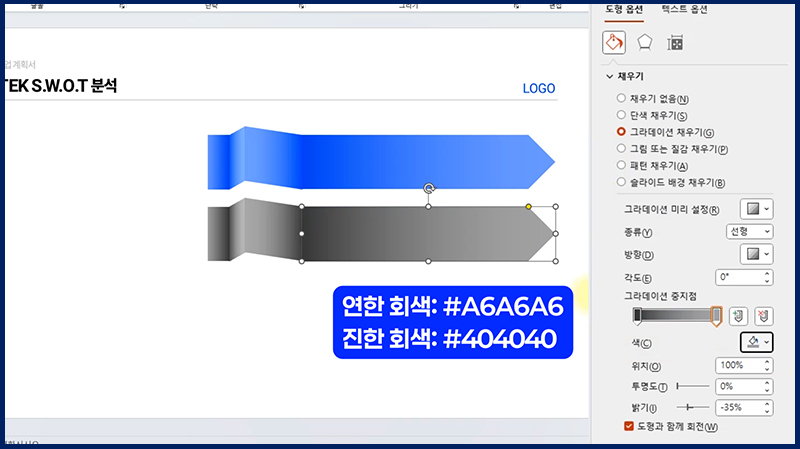The width and height of the screenshot is (800, 449).
Task: Open 그라데이션 미리 설정 preset dropdown
Action: tap(757, 209)
